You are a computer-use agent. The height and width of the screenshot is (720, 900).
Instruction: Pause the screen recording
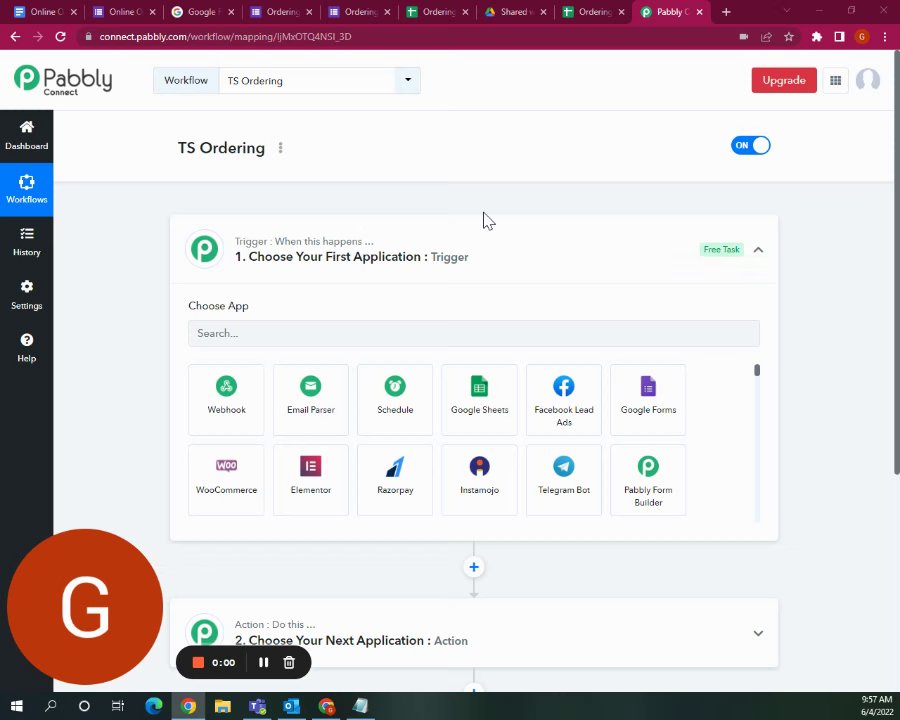coord(263,663)
